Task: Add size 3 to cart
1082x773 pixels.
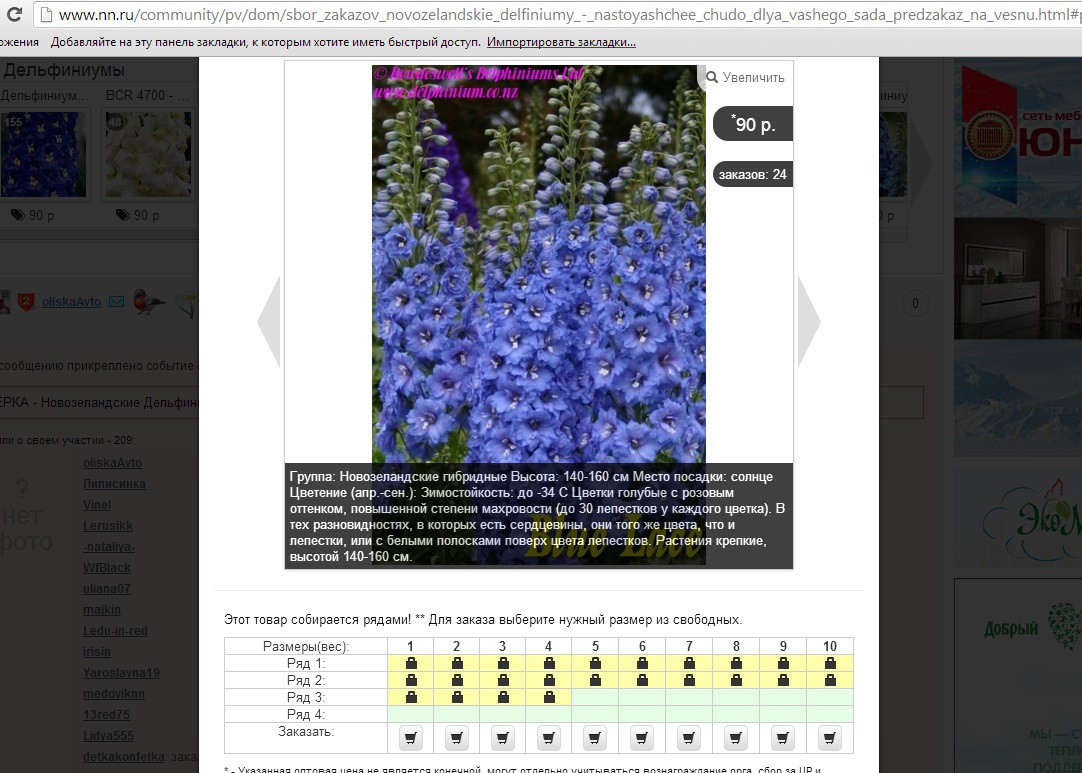Action: coord(502,738)
